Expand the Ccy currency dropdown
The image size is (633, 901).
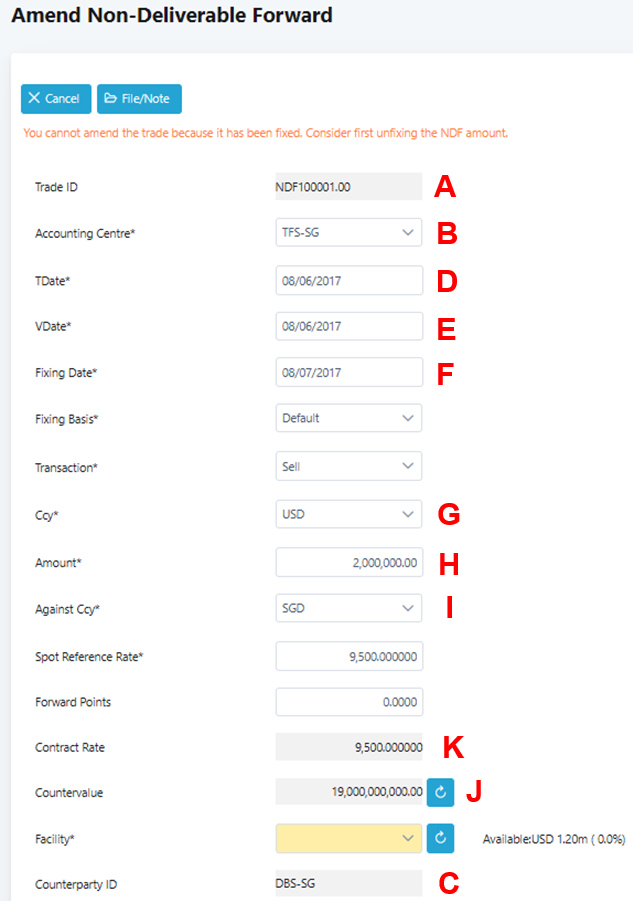coord(348,515)
